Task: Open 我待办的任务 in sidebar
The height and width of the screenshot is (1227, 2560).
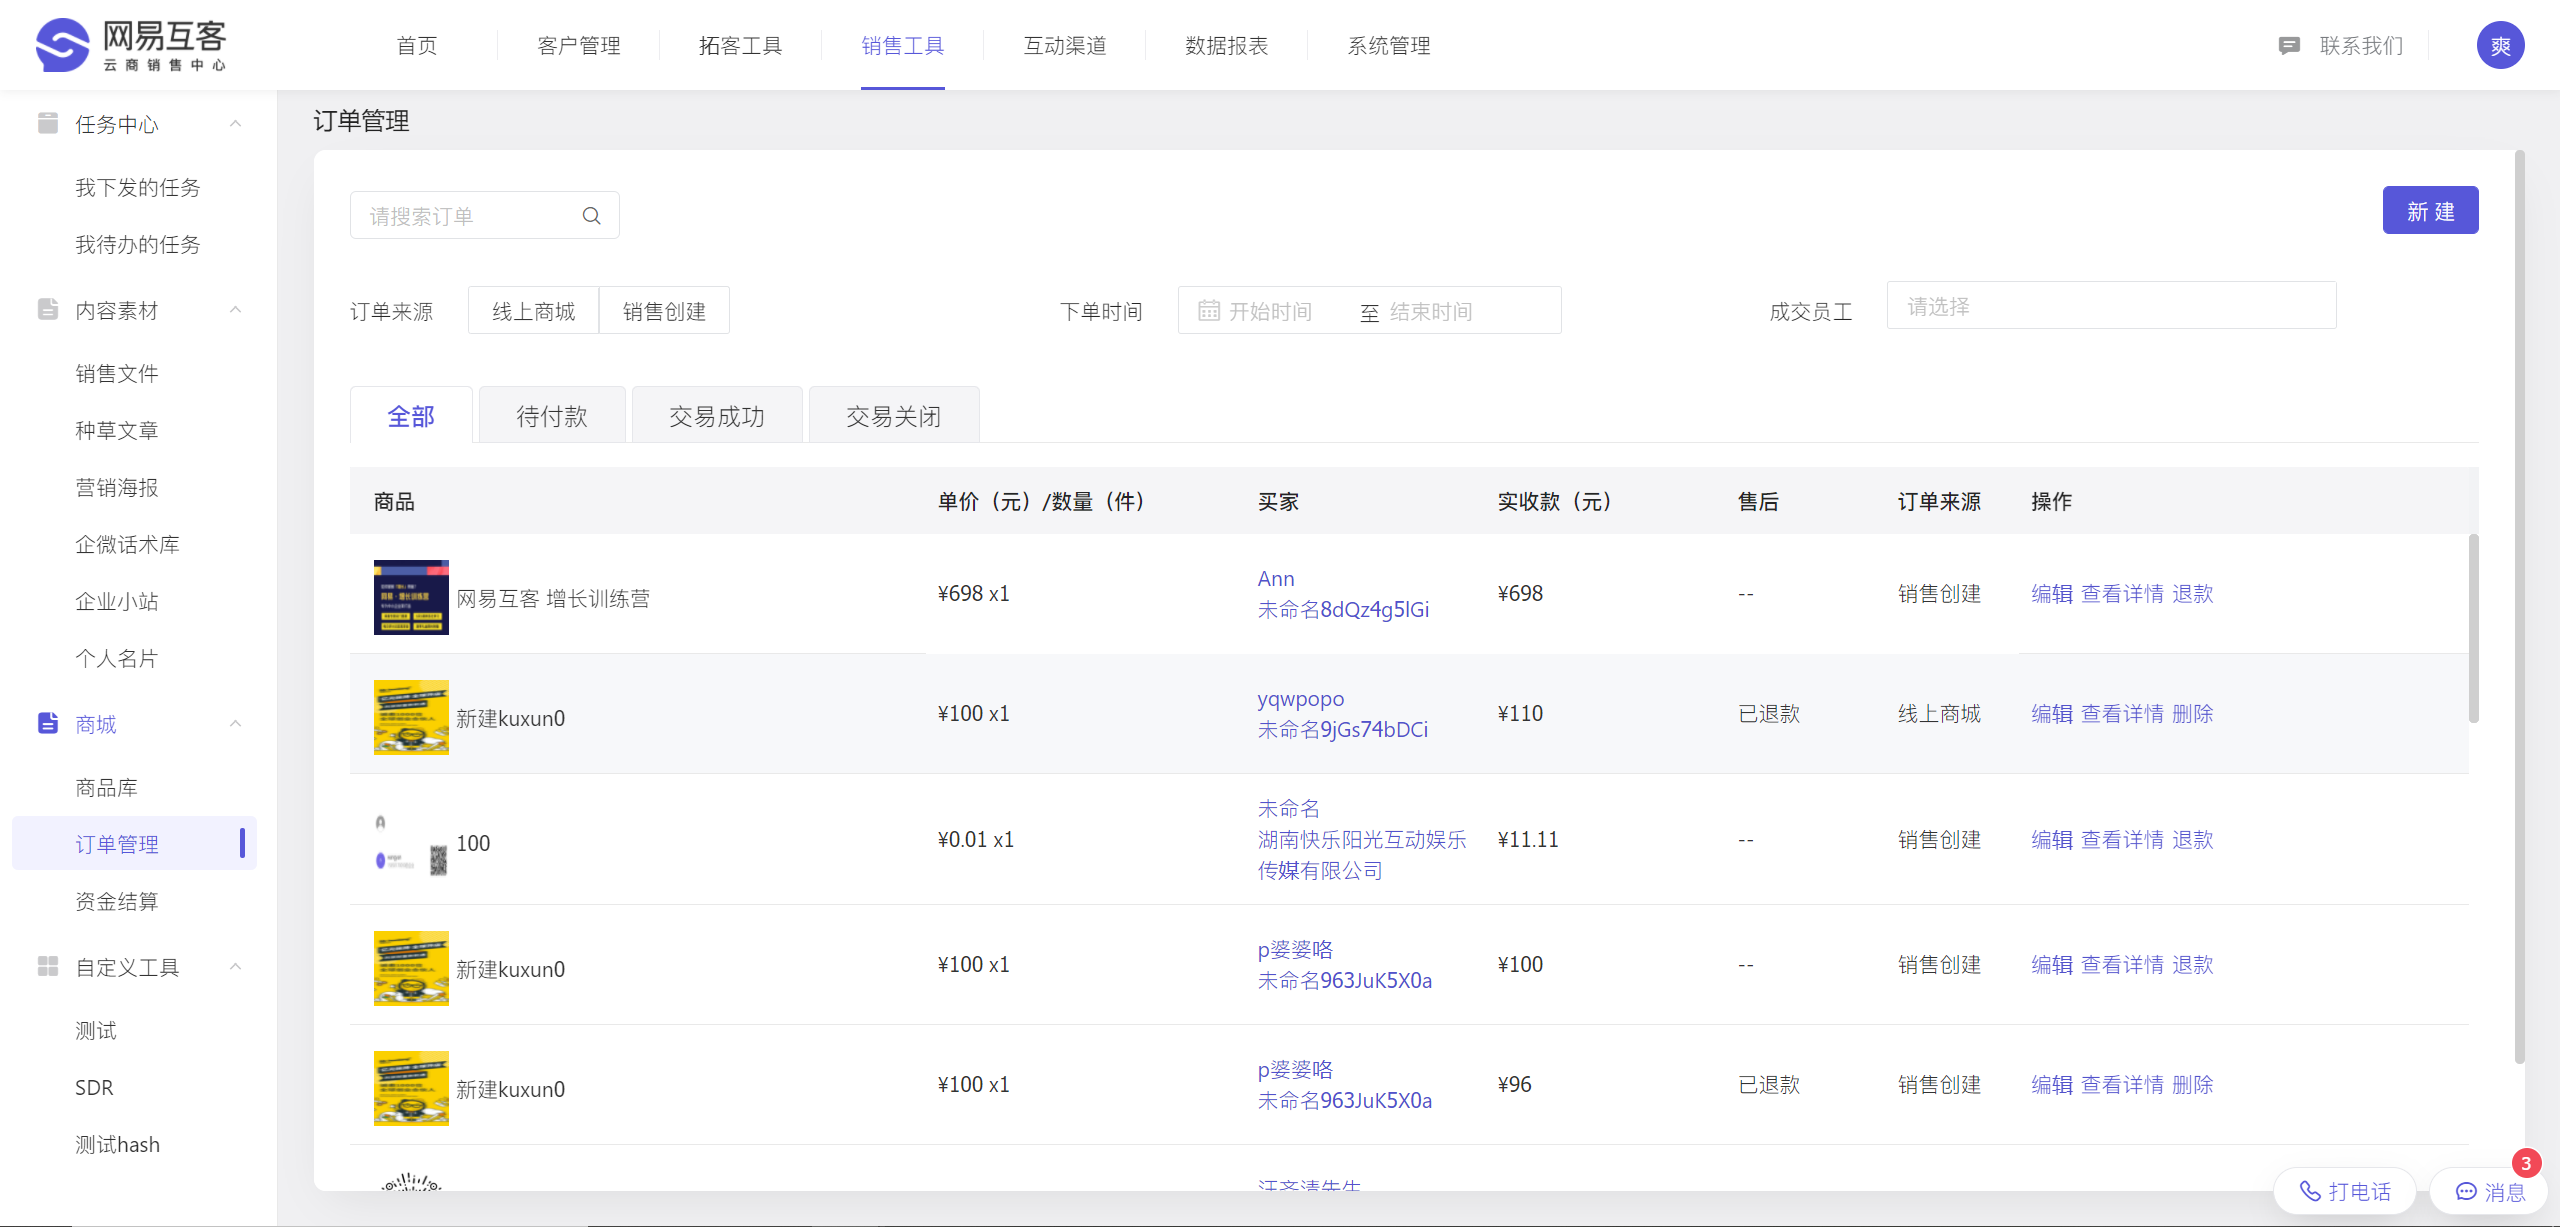Action: (138, 244)
